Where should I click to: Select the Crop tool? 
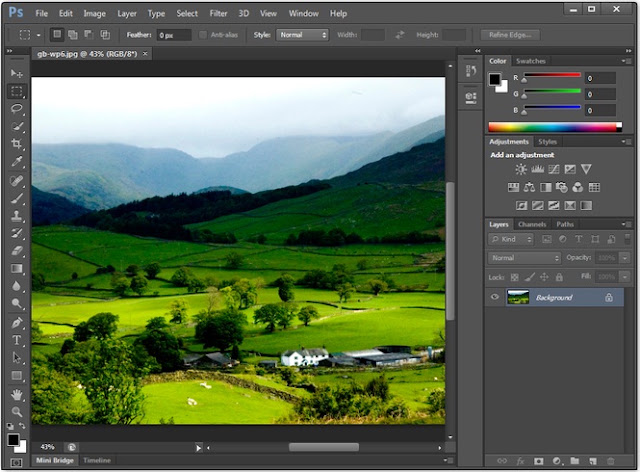[17, 143]
